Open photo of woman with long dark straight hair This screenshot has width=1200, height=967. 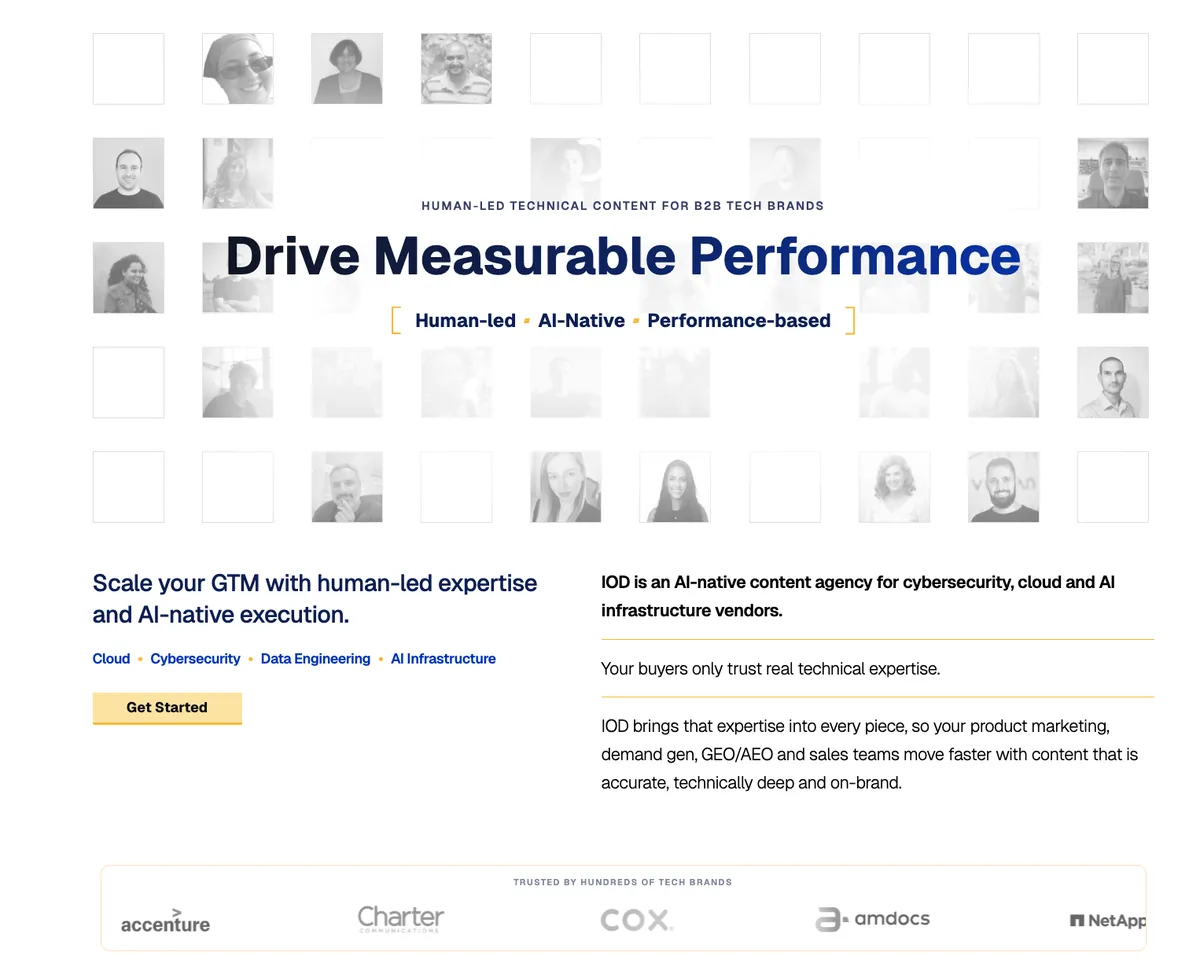(675, 487)
